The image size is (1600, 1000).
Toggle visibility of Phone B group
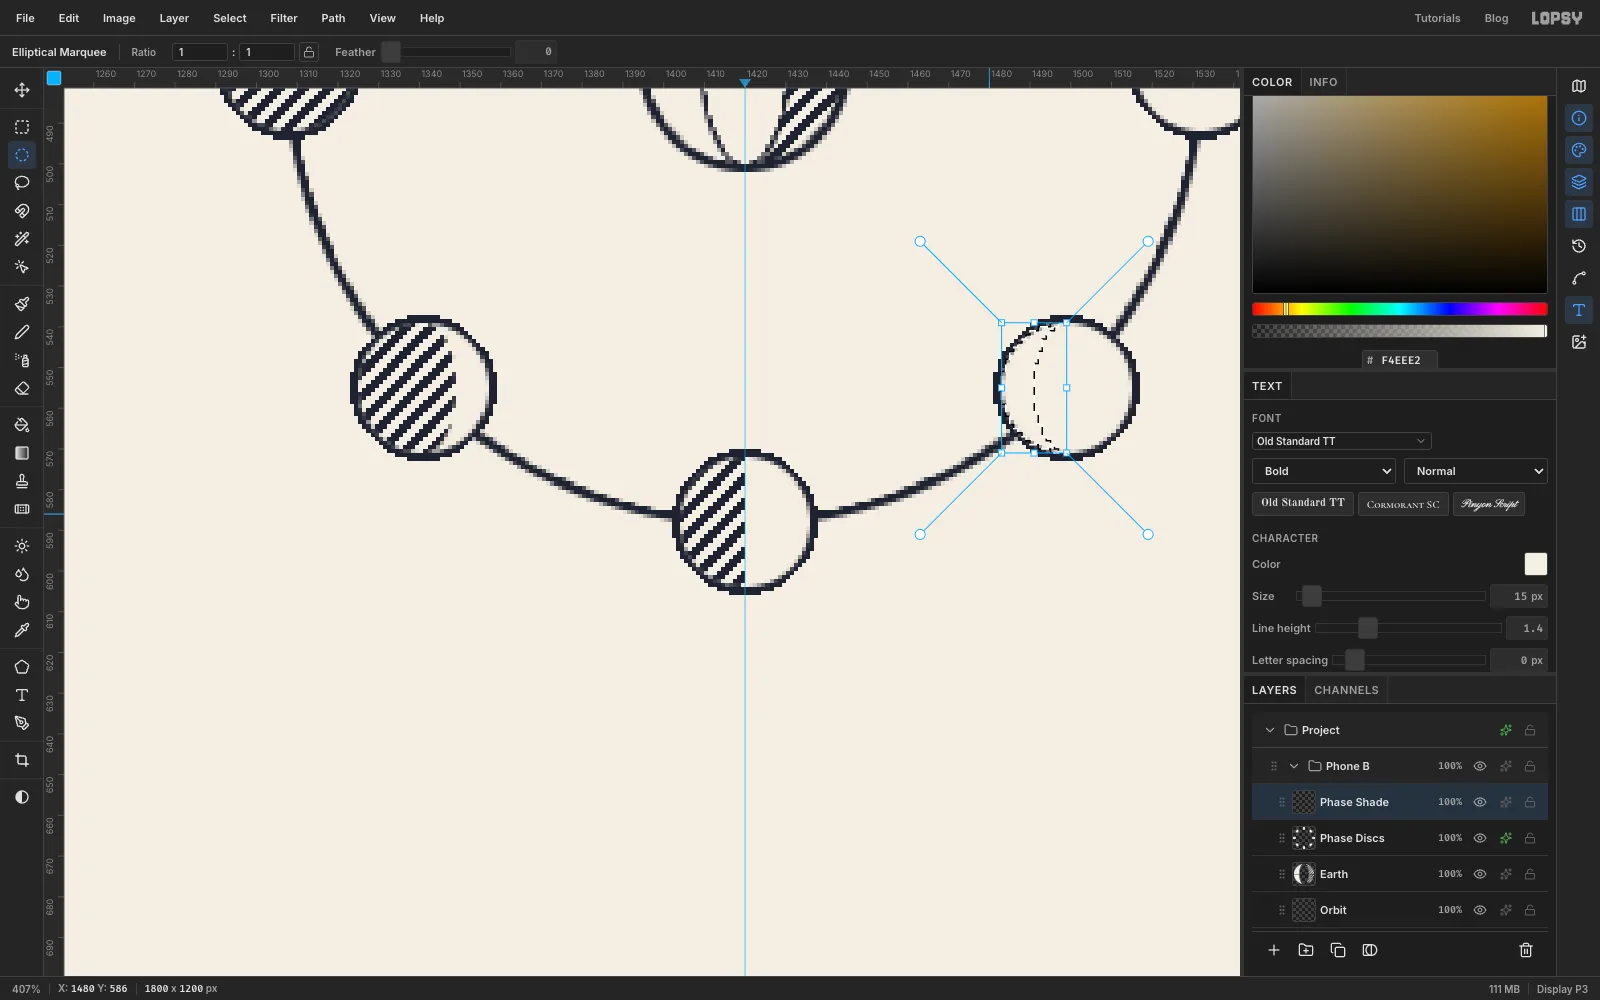point(1480,766)
